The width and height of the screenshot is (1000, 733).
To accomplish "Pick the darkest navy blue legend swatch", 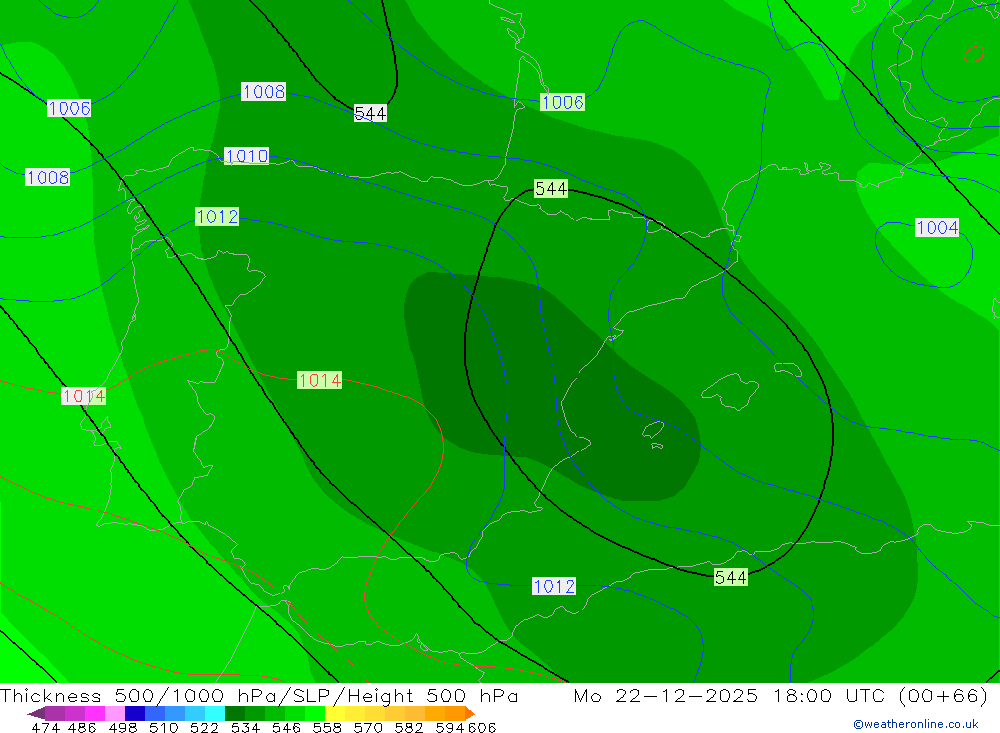I will click(135, 713).
